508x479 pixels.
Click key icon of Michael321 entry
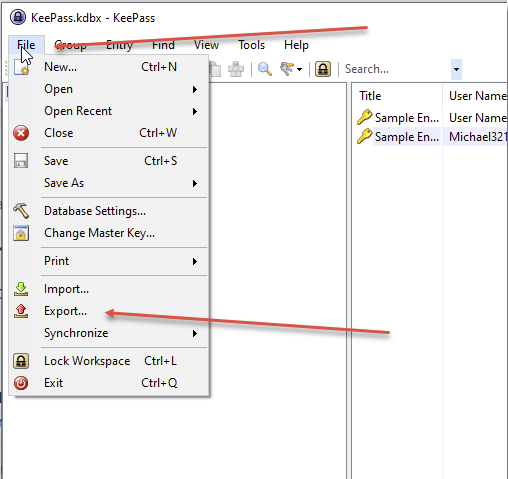(x=364, y=136)
